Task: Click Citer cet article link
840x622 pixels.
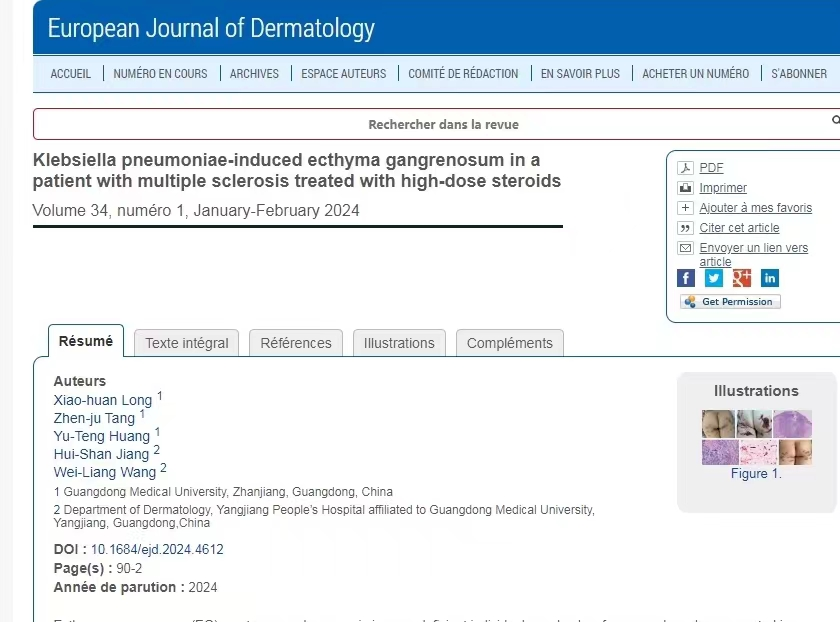Action: coord(739,228)
